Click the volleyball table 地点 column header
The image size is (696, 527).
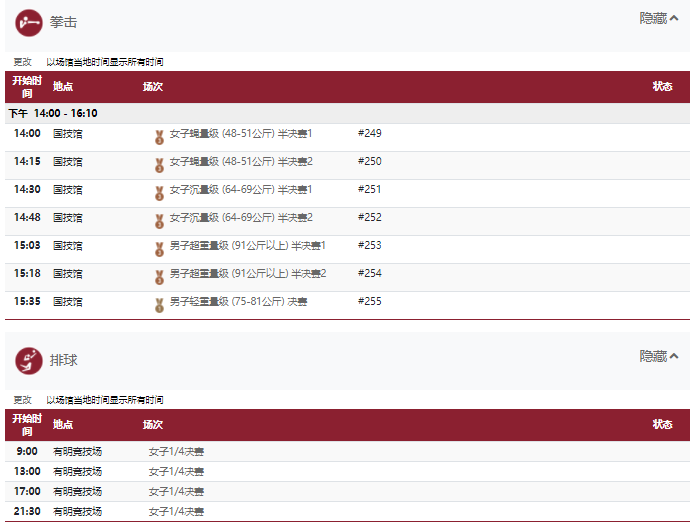[x=63, y=424]
